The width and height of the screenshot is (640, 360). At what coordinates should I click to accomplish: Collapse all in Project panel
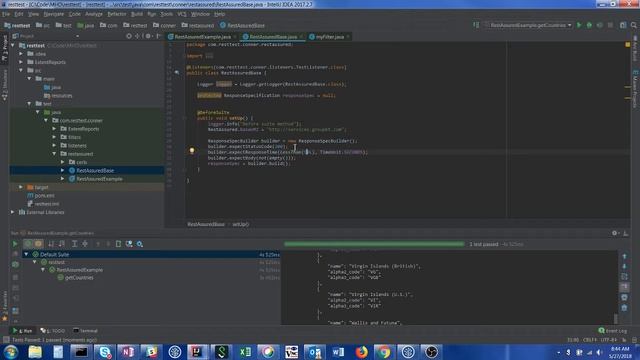137,36
